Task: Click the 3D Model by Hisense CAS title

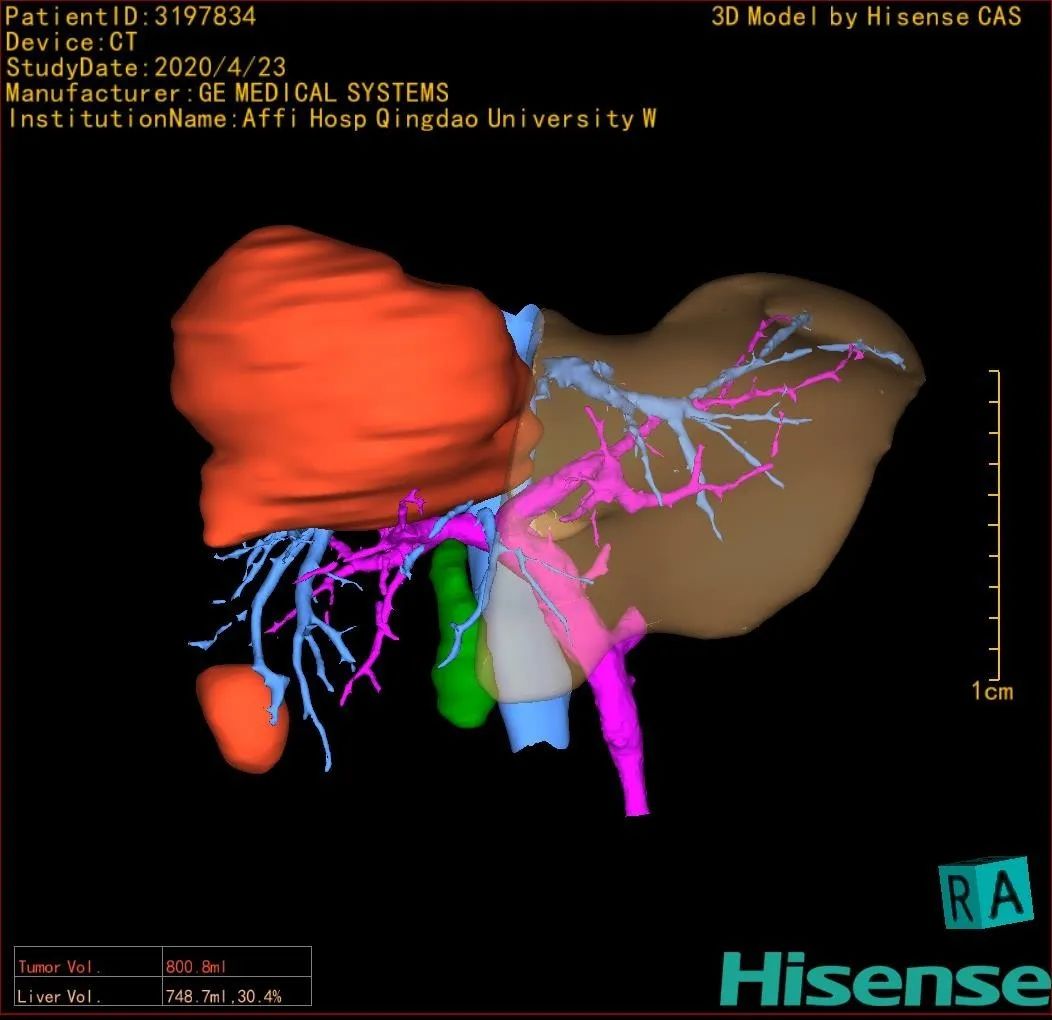Action: coord(866,17)
